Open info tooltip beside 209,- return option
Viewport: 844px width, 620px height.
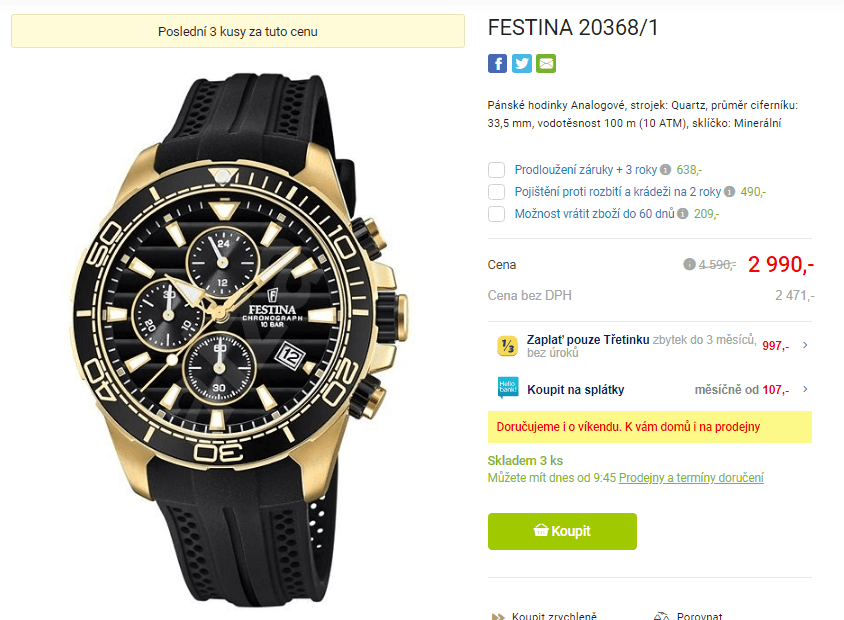coord(682,213)
